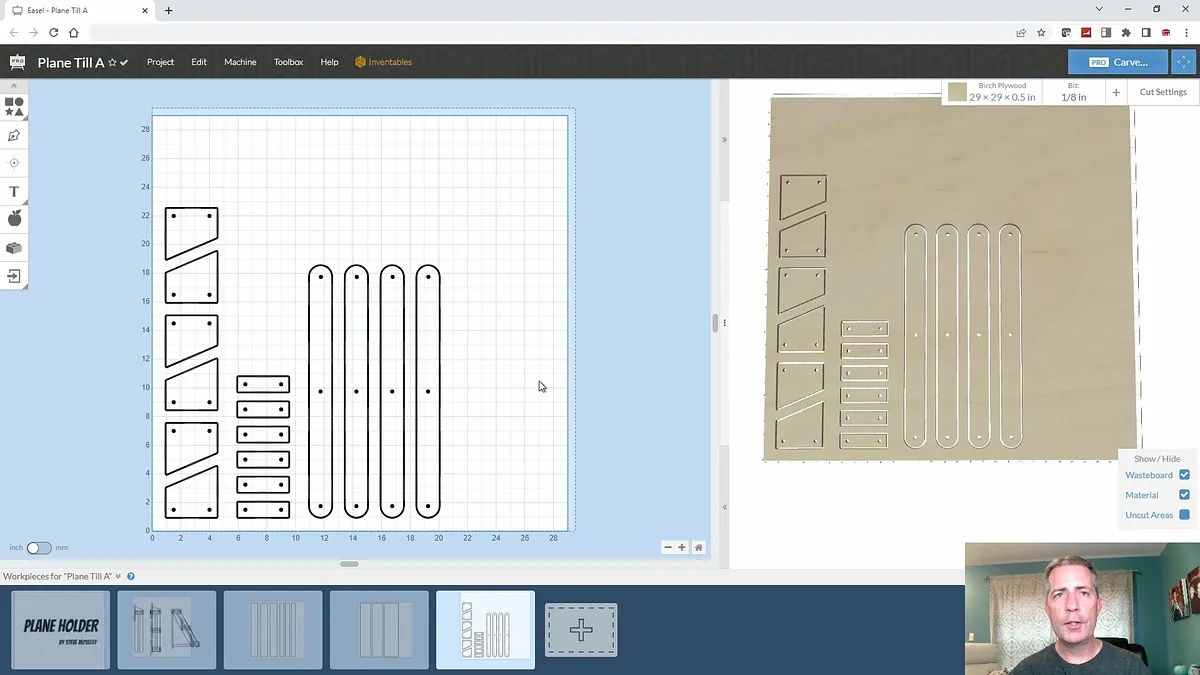Viewport: 1200px width, 675px height.
Task: Enable the Uncut Areas checkbox
Action: [1184, 515]
